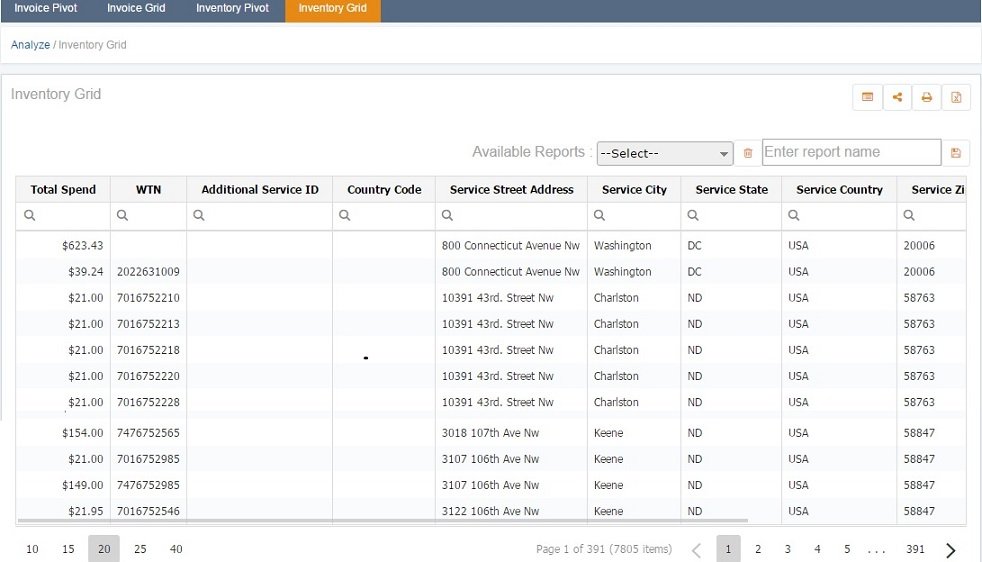Click search icon under Service City

[599, 215]
